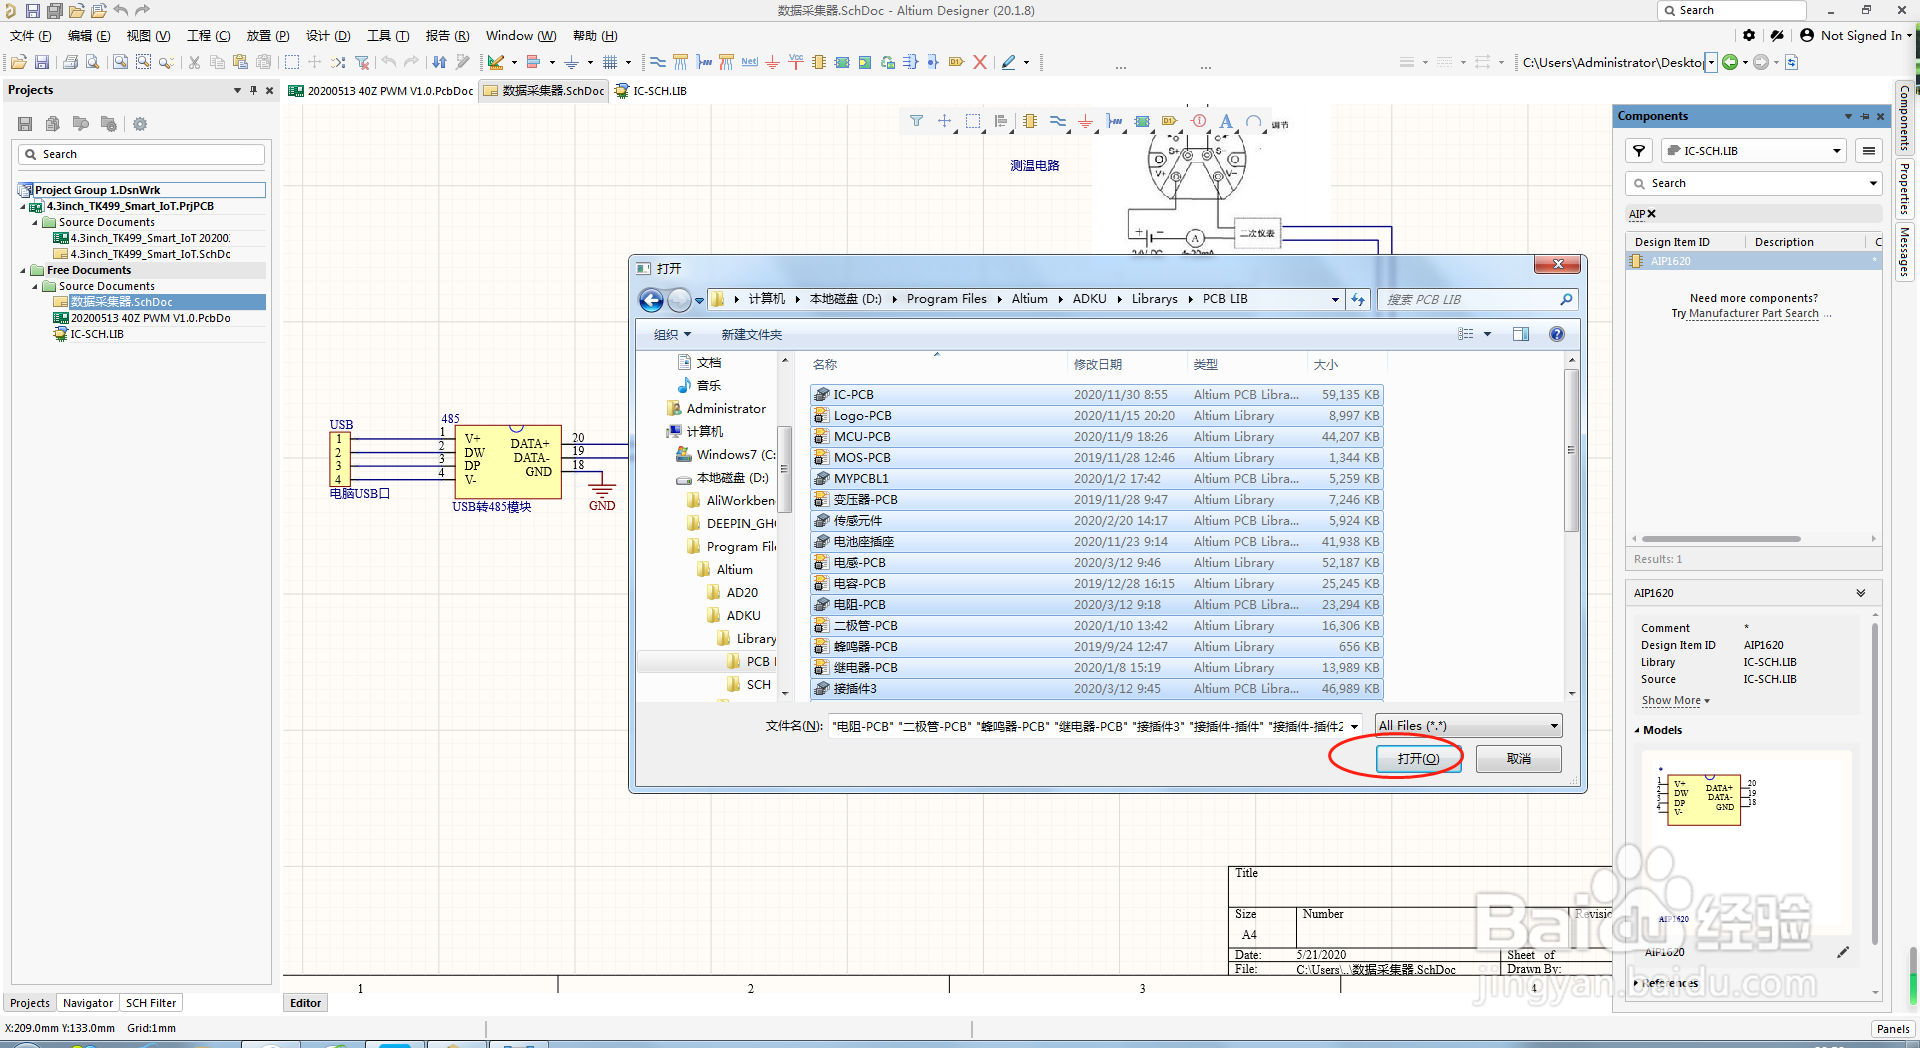Click the cut scissors icon in the toolbar
1920x1048 pixels.
tap(194, 62)
